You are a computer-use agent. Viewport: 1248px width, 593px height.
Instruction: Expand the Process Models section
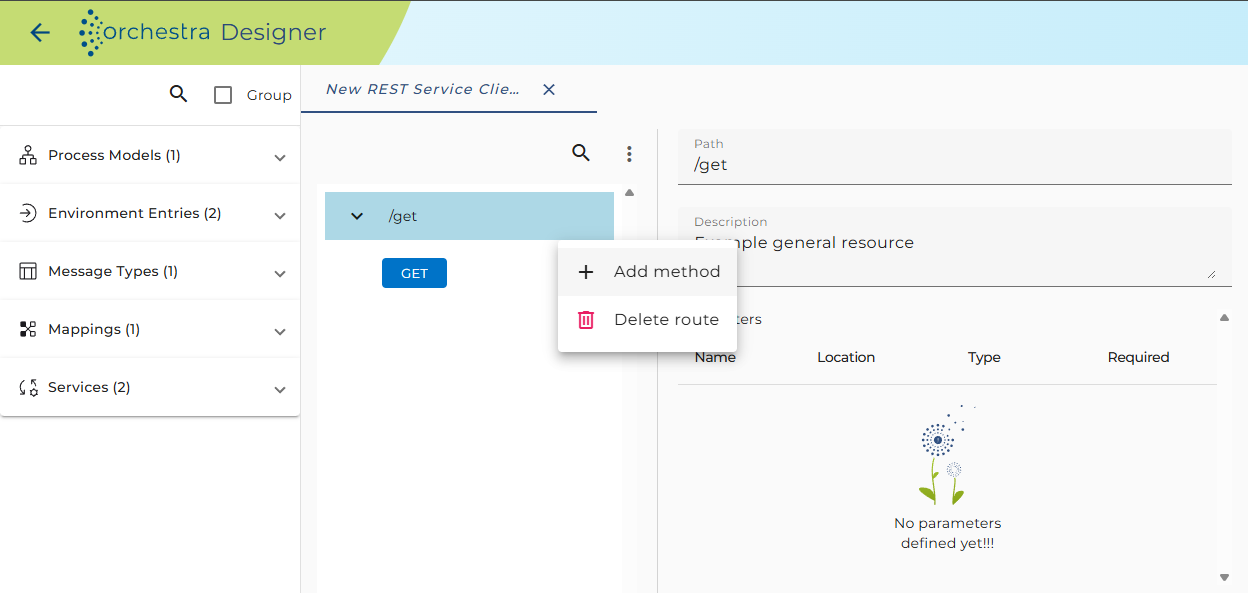click(x=280, y=157)
